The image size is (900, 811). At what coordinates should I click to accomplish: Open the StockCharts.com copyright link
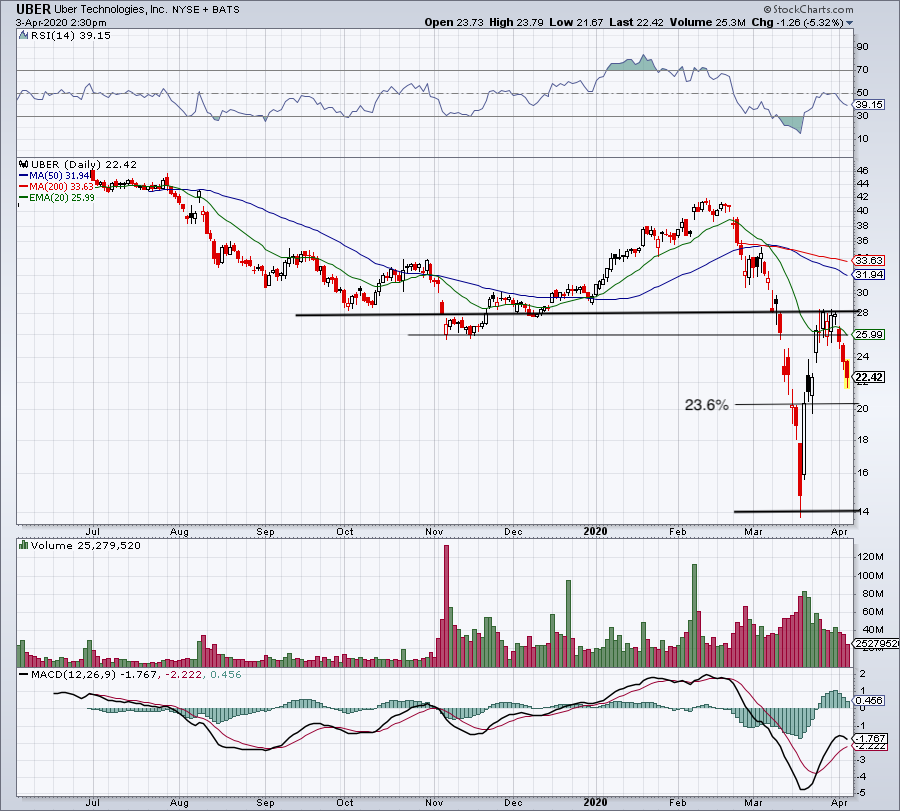tap(809, 9)
